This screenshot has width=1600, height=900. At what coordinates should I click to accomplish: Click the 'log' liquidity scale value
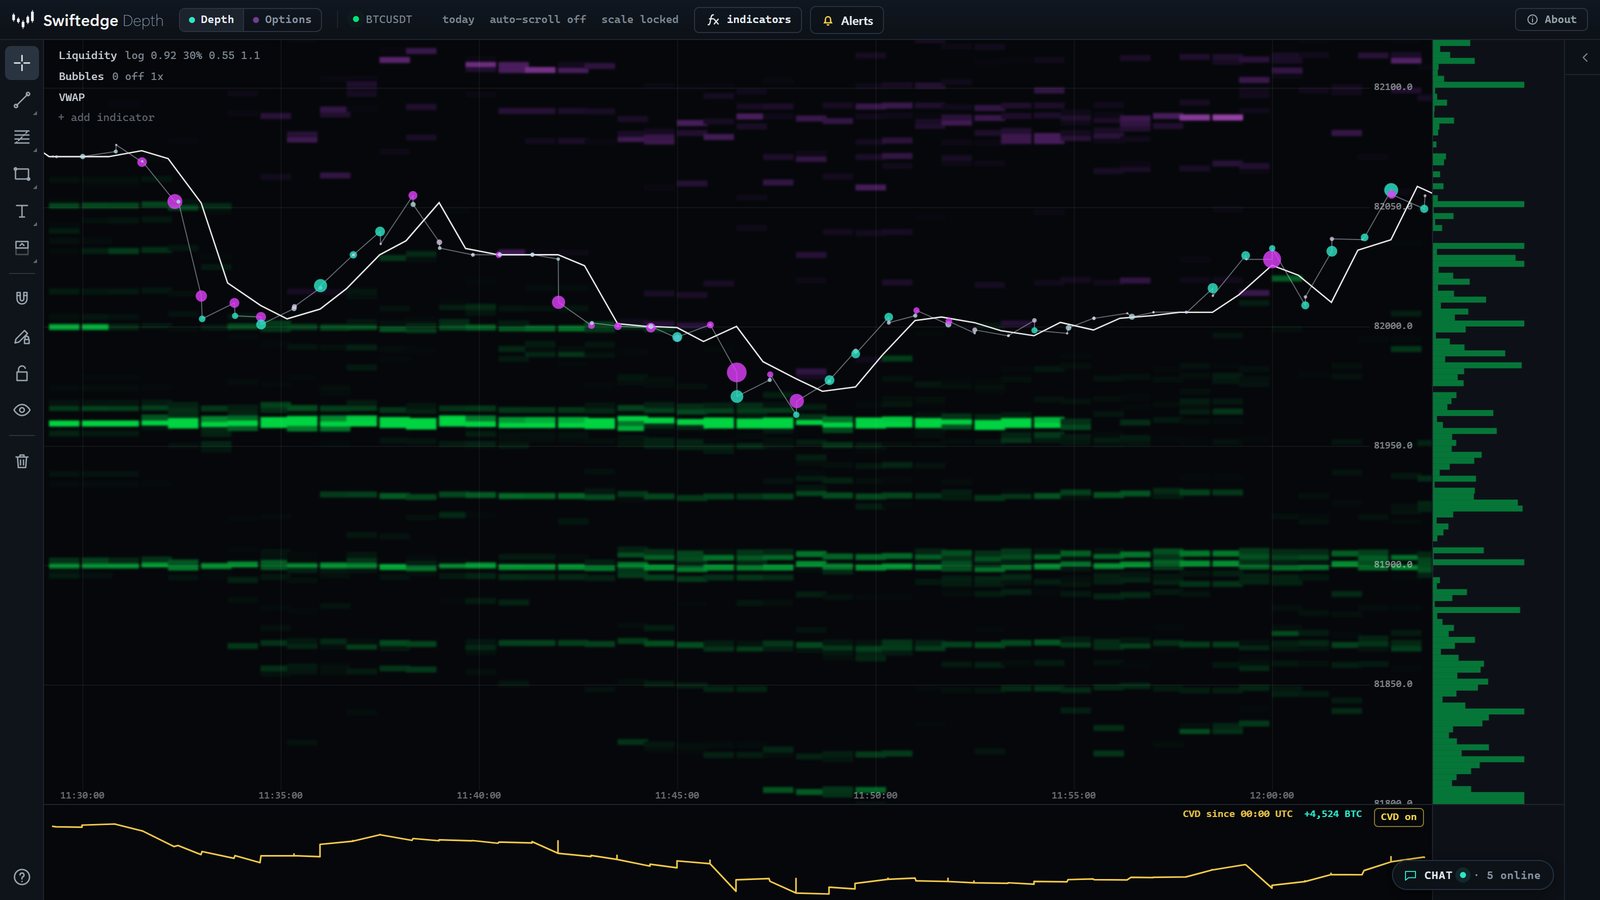pos(135,56)
